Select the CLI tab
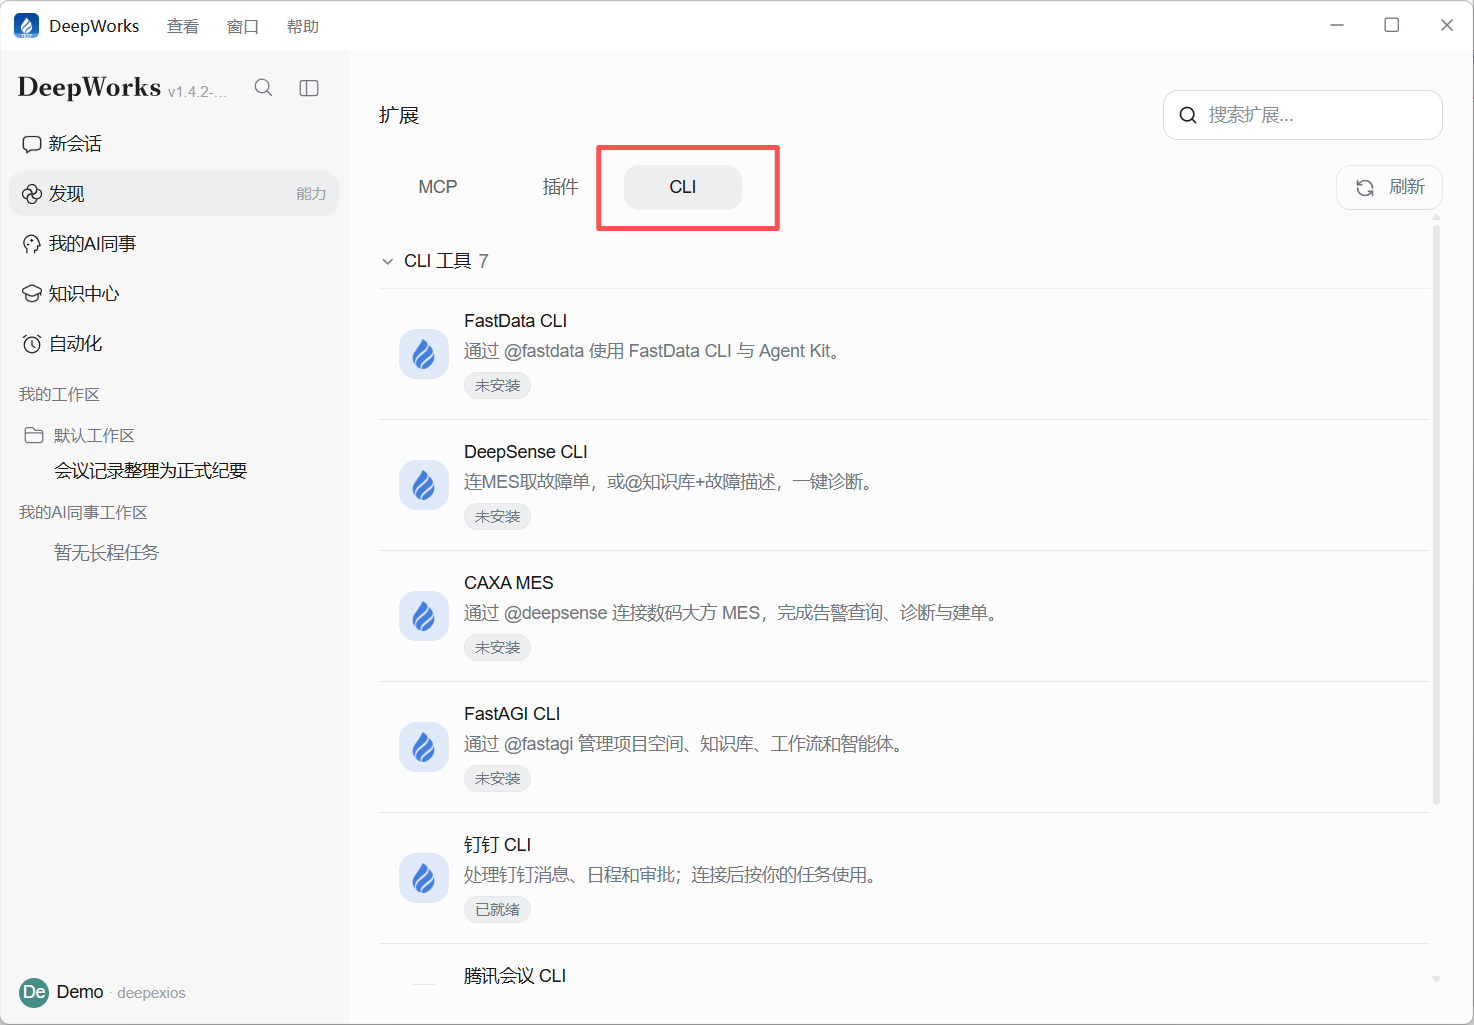 coord(683,187)
